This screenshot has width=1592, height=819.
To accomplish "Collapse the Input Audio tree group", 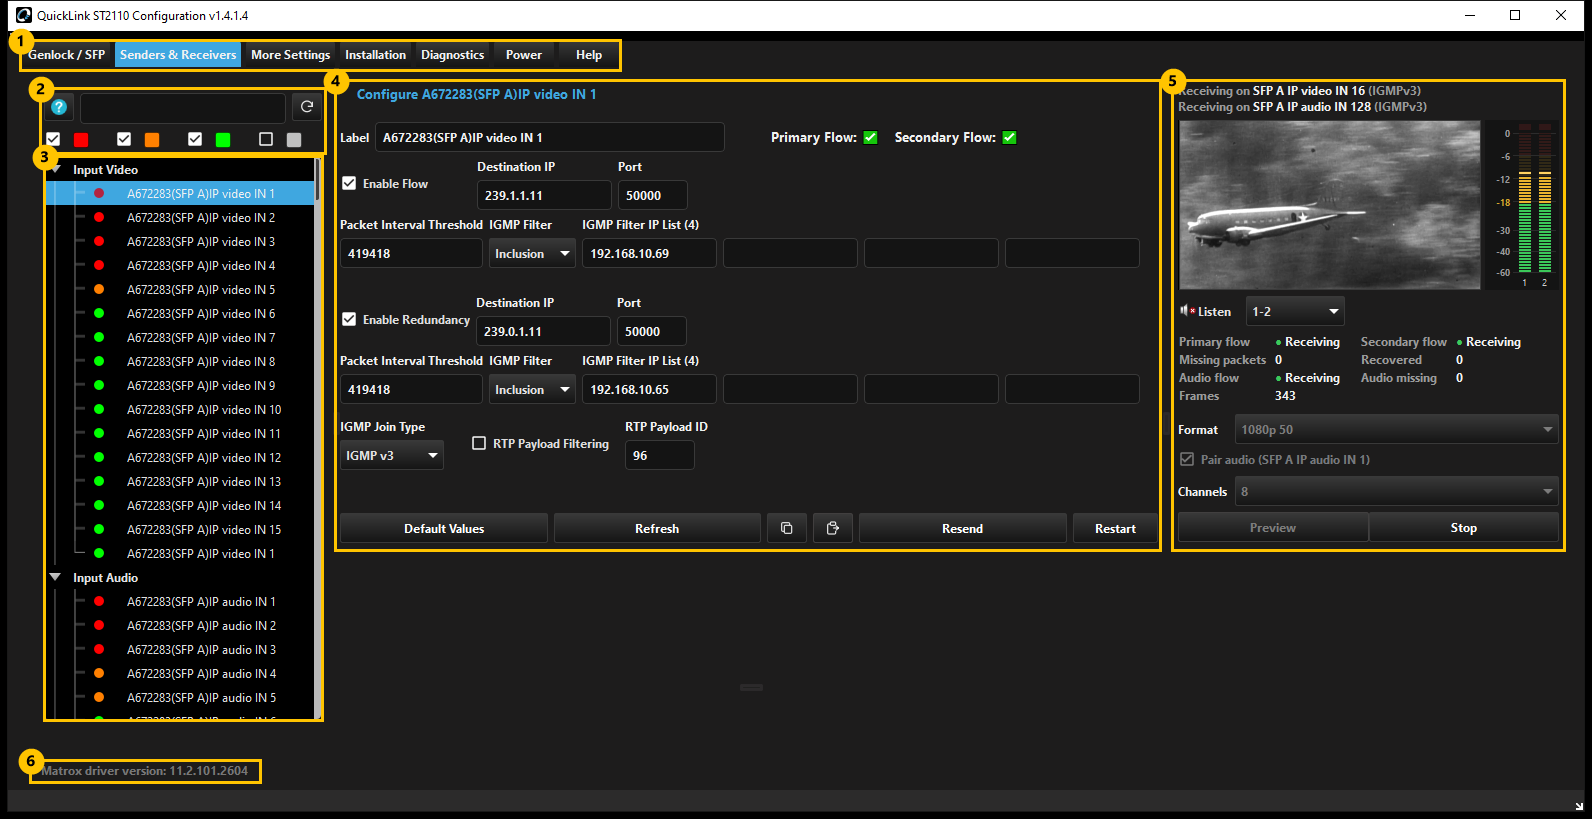I will pyautogui.click(x=55, y=577).
